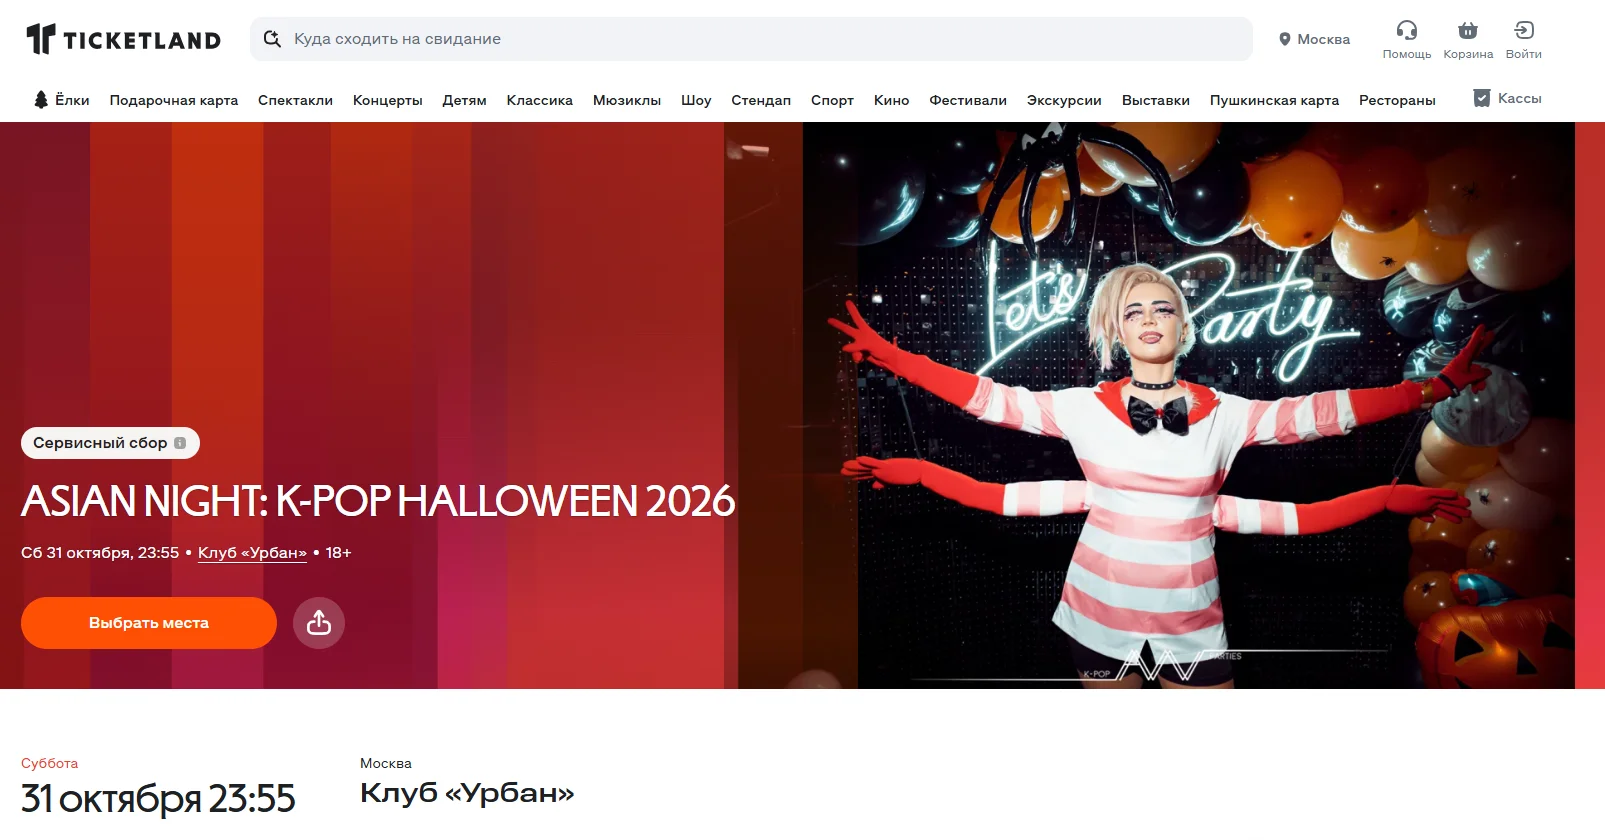
Task: Open the Выставки category
Action: point(1156,100)
